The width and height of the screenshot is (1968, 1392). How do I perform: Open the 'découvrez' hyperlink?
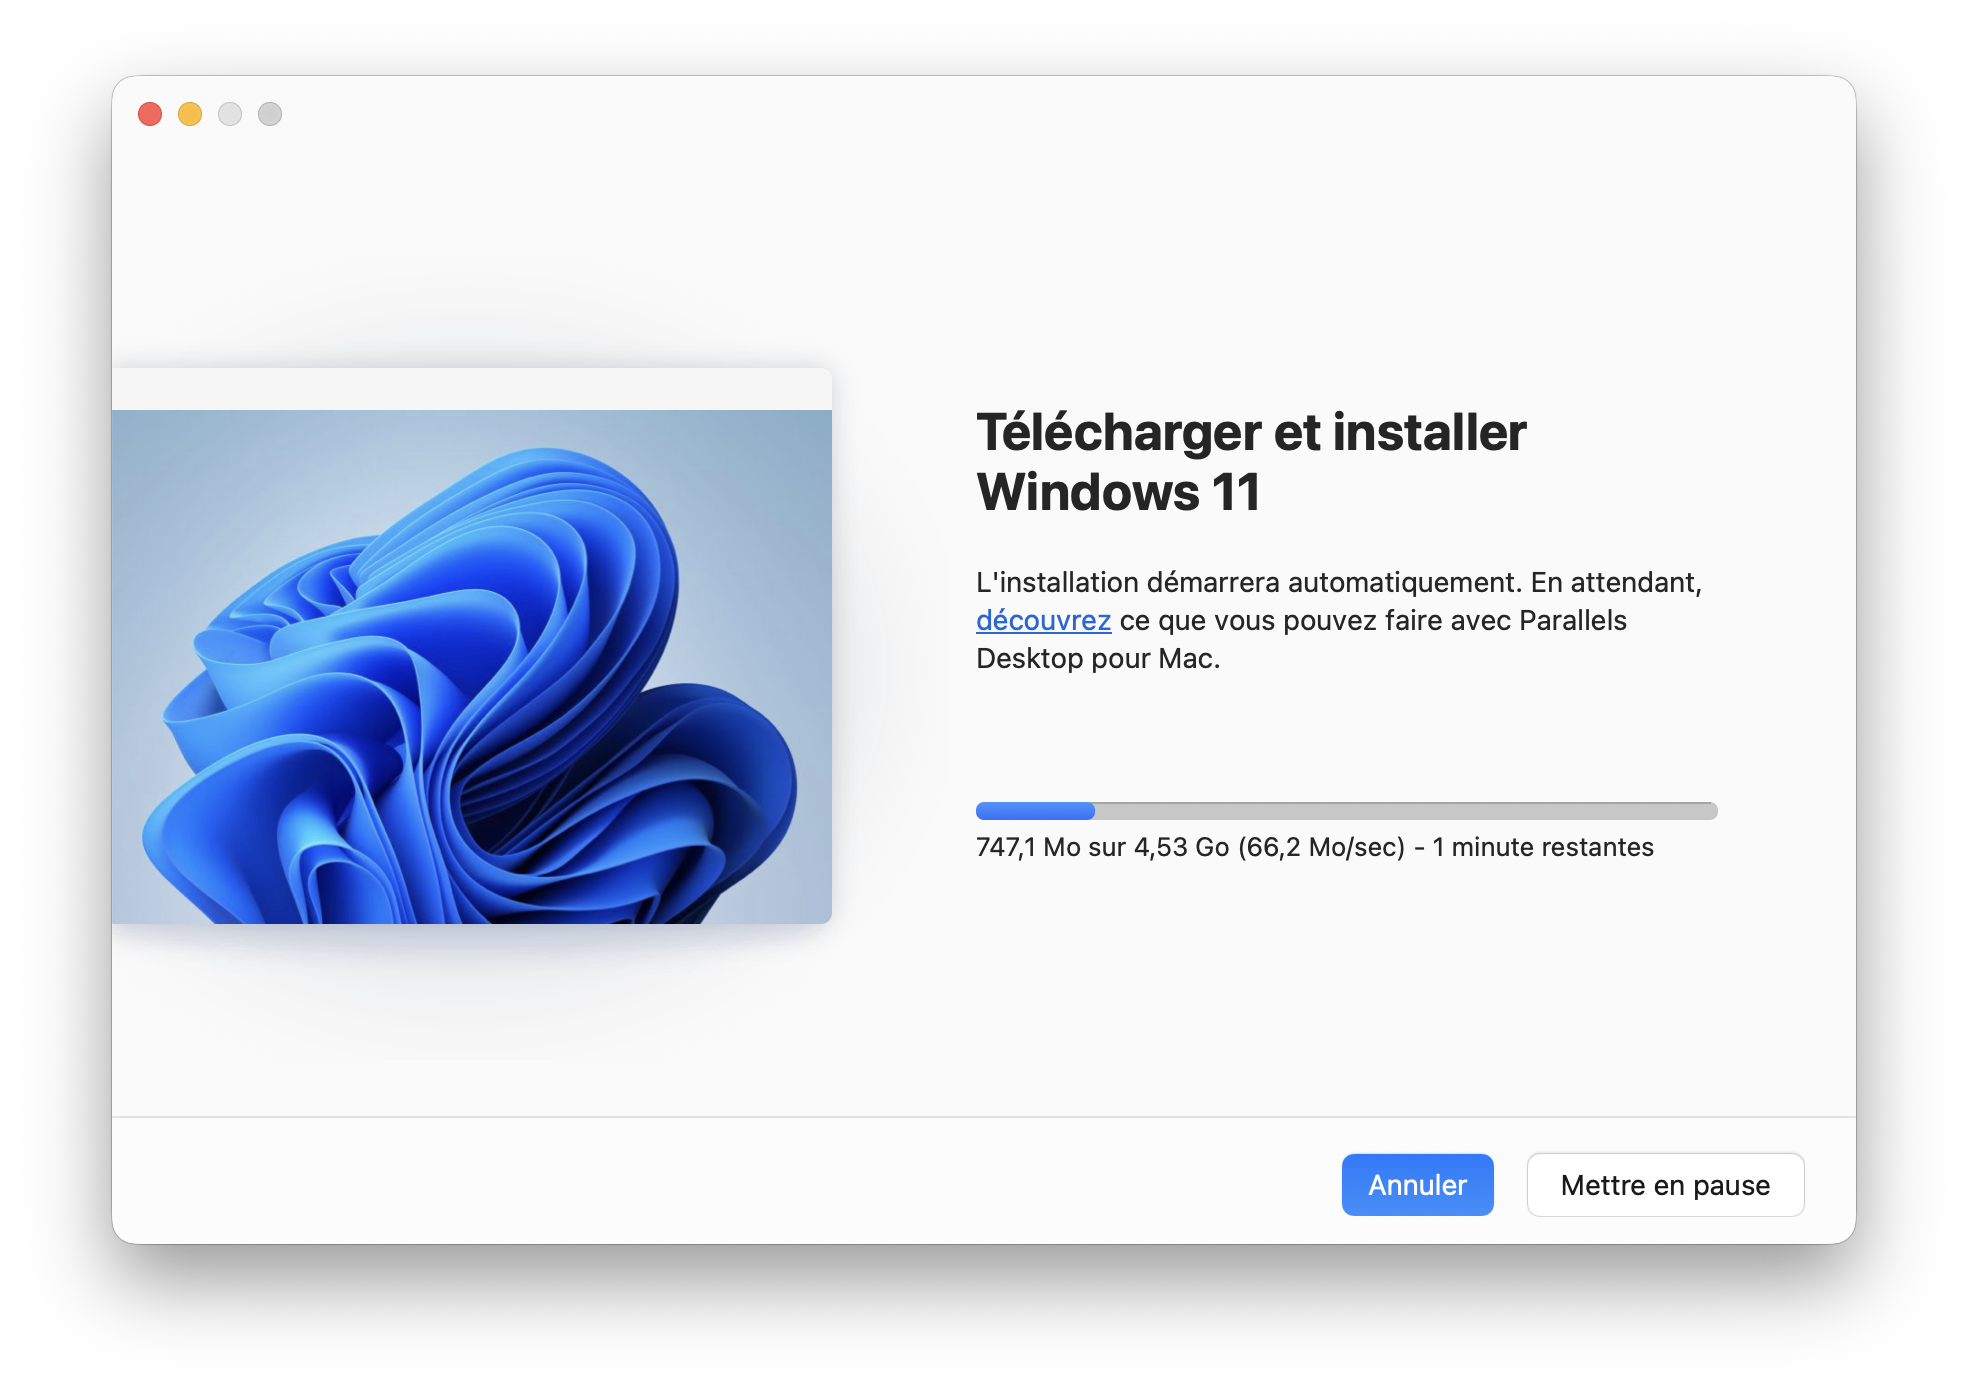click(1043, 621)
